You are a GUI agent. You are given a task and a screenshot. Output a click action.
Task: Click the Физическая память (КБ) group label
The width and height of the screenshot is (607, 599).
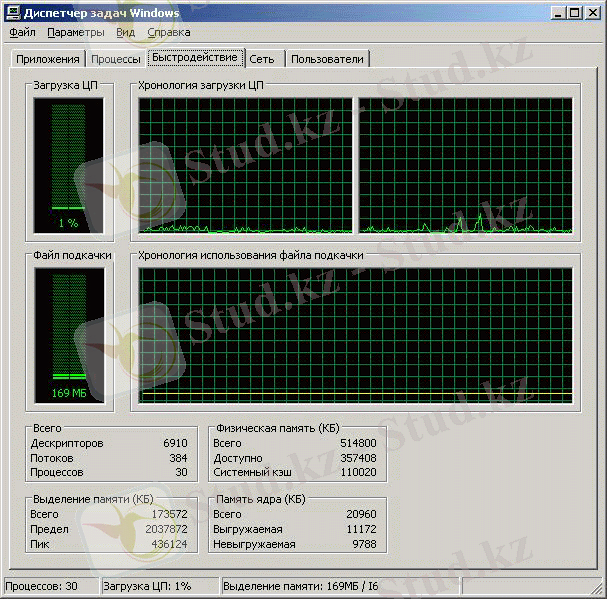(278, 428)
